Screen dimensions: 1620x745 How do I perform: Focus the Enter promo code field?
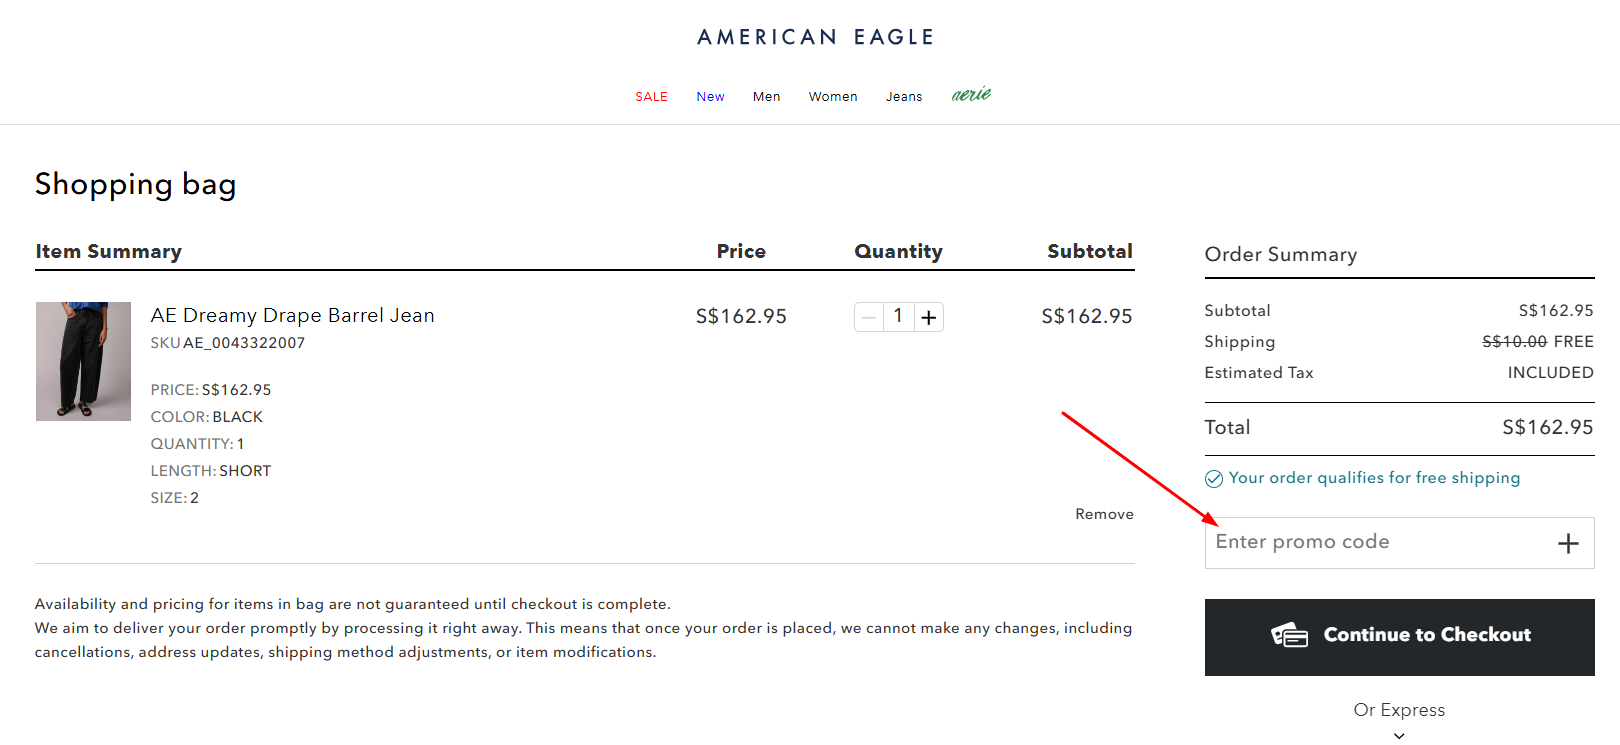pos(1375,542)
